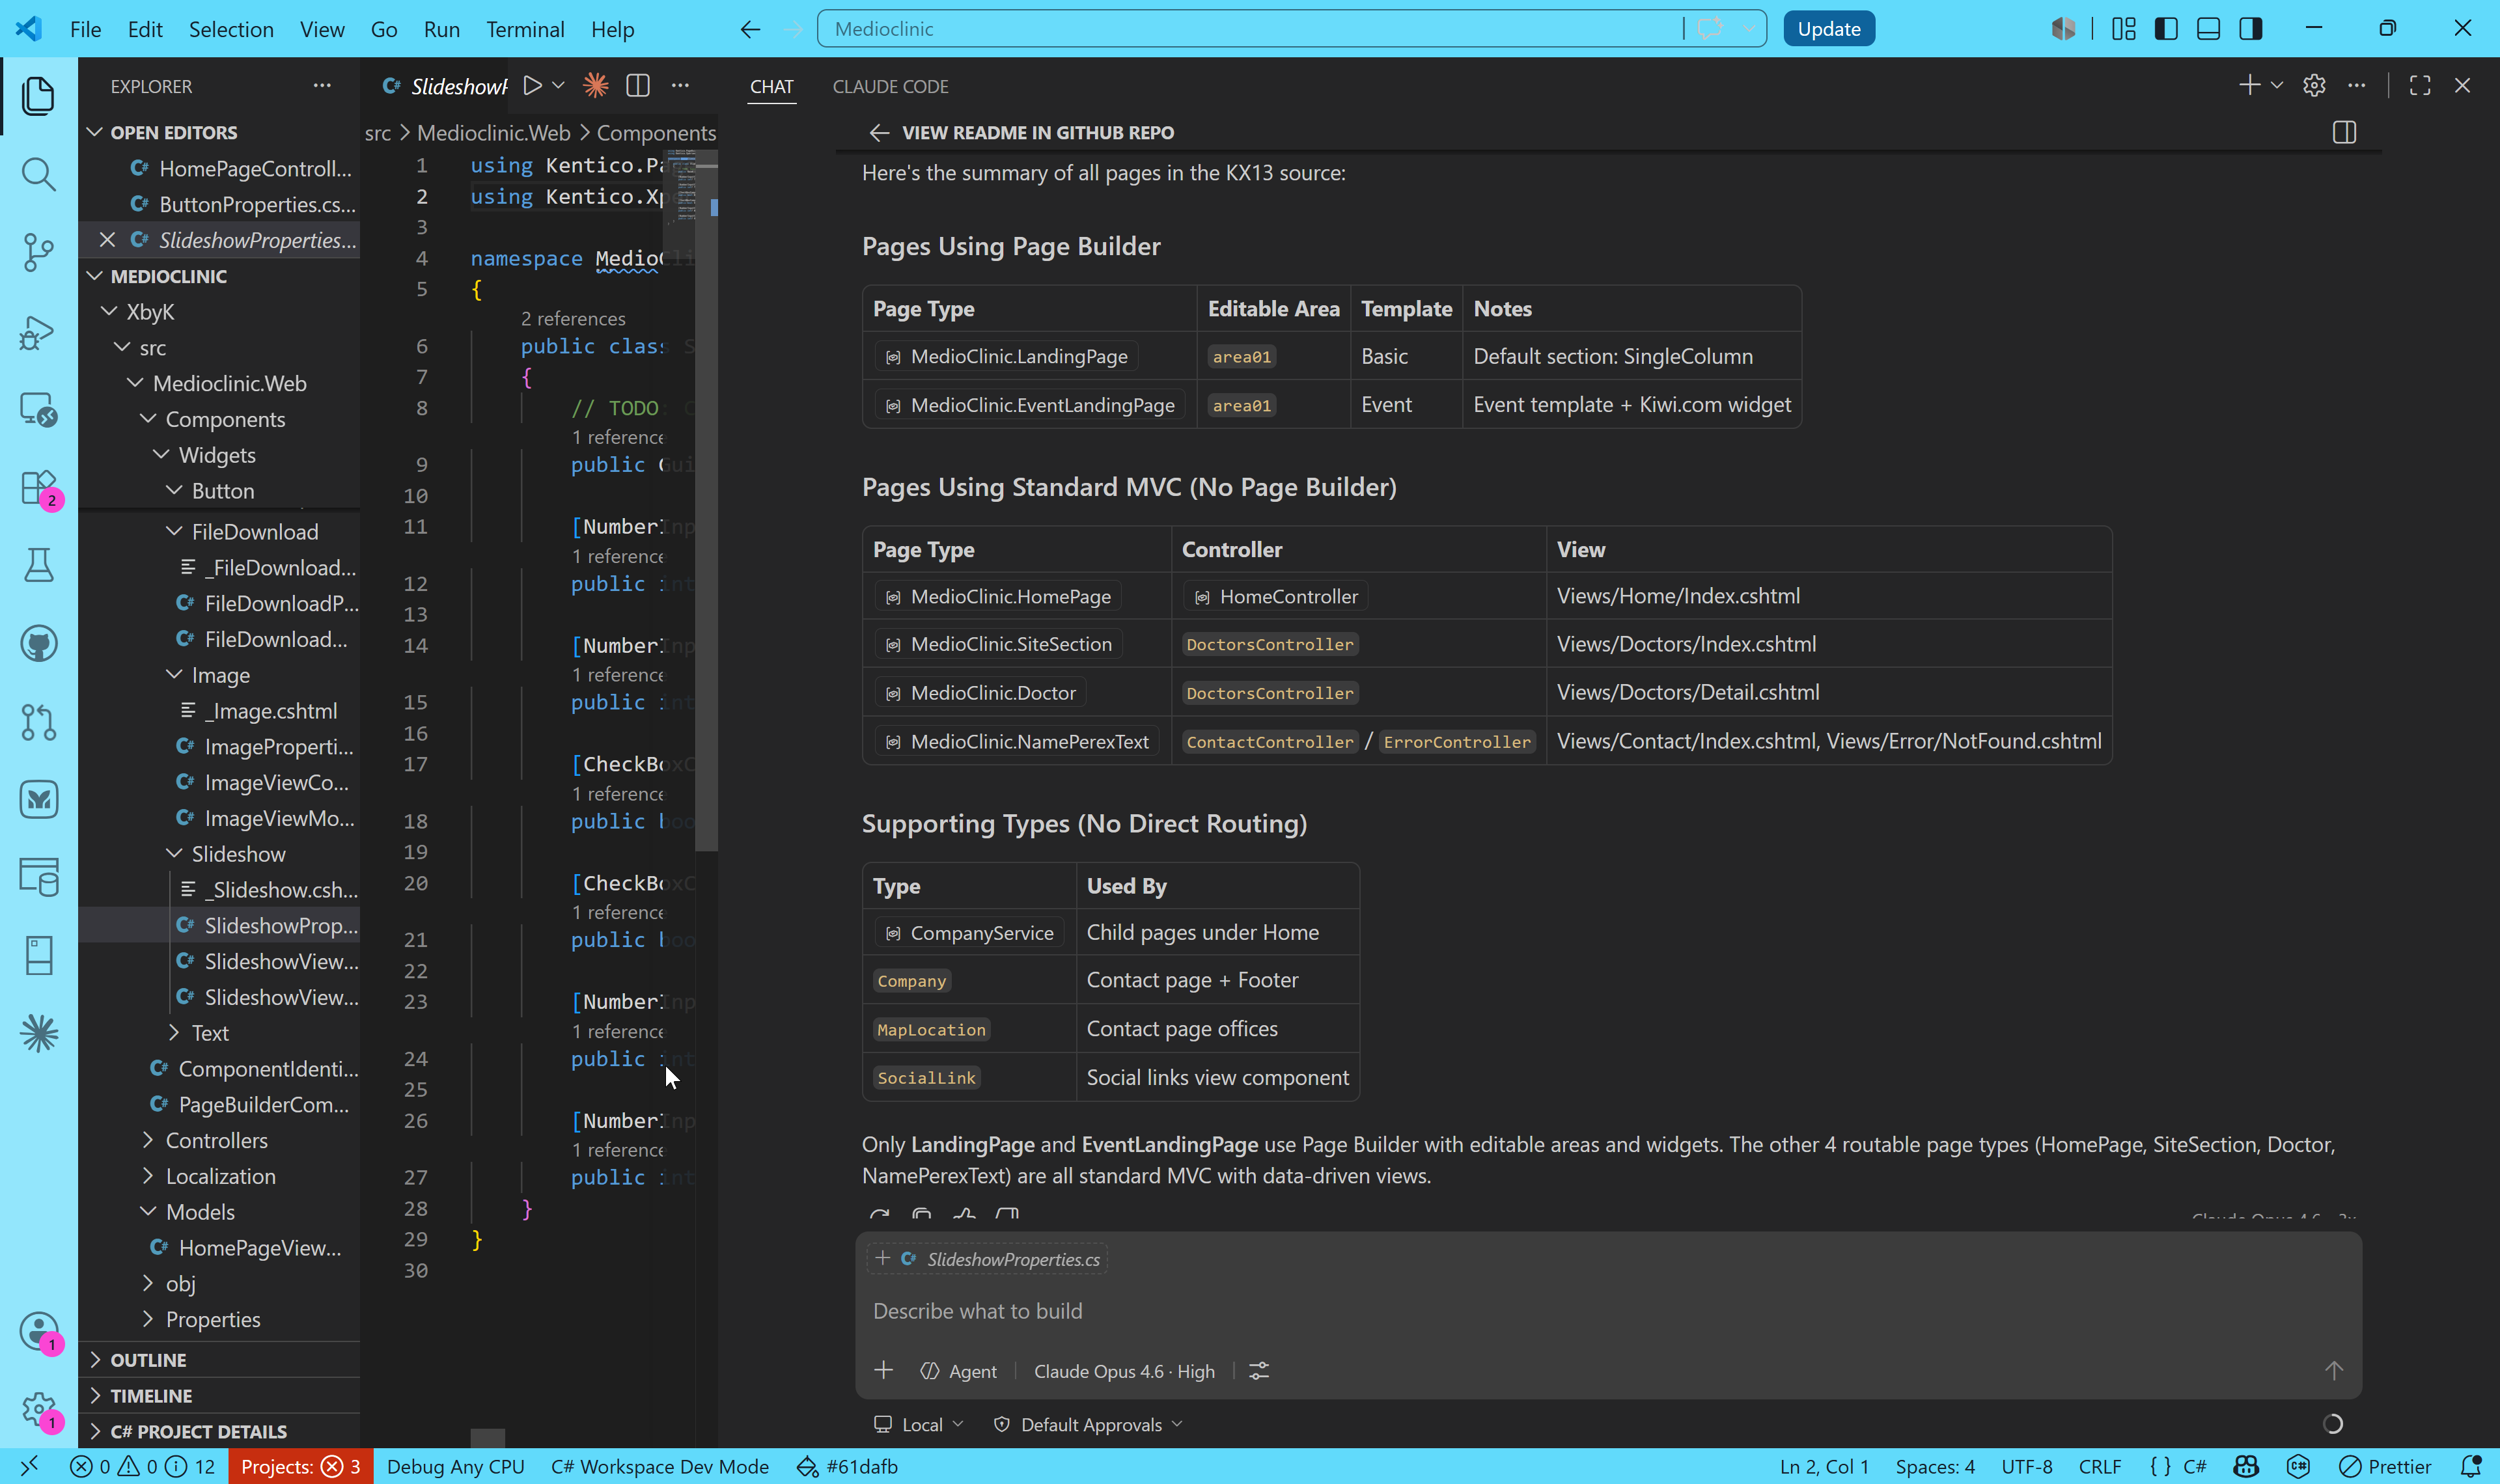
Task: Click Debug Any CPU in status bar
Action: 455,1466
